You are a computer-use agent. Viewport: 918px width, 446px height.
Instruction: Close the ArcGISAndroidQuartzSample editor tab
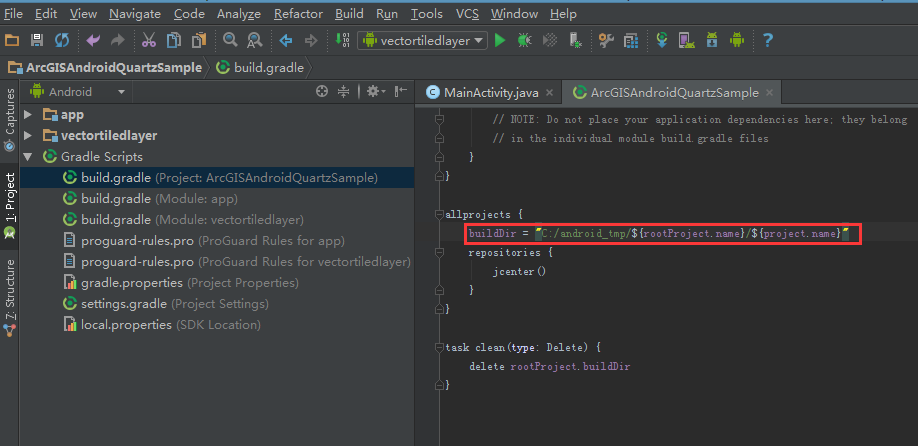click(769, 92)
